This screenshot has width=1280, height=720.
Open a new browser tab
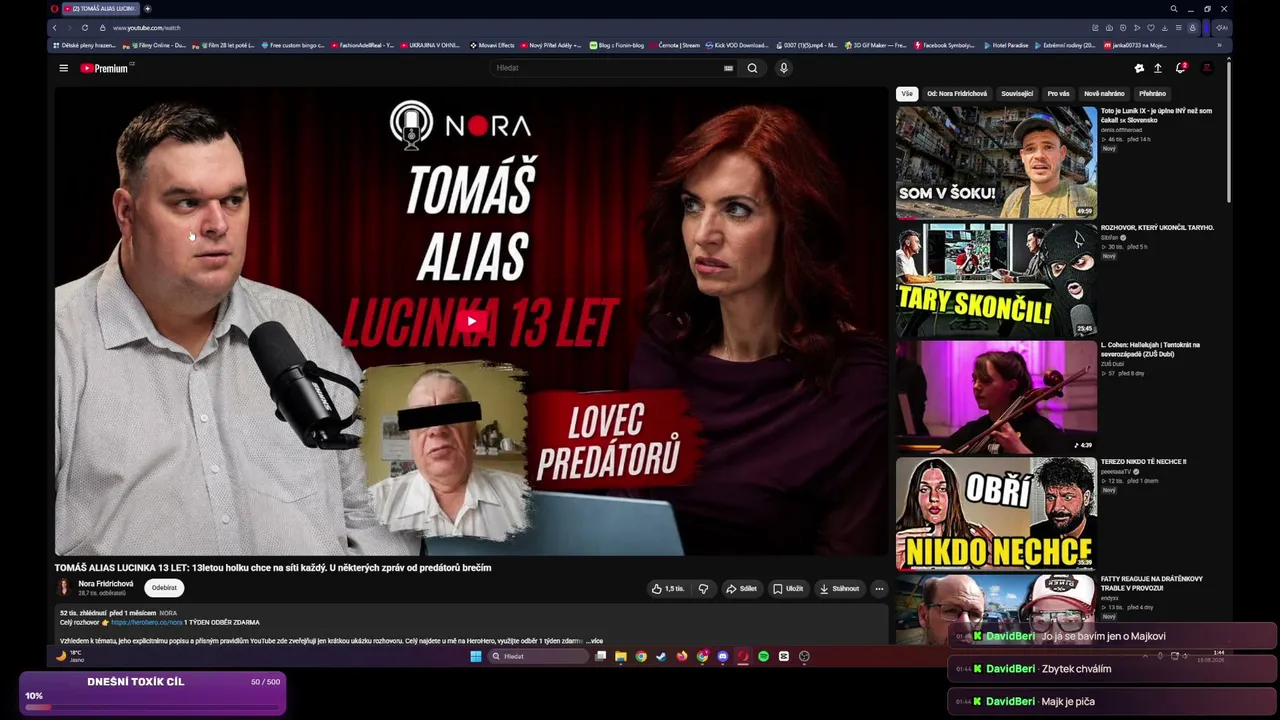point(148,8)
